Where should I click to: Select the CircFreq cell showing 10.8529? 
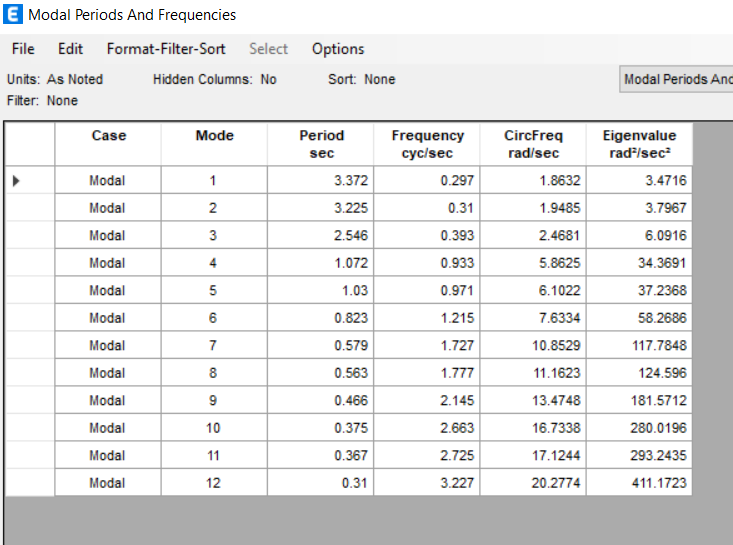click(x=533, y=345)
